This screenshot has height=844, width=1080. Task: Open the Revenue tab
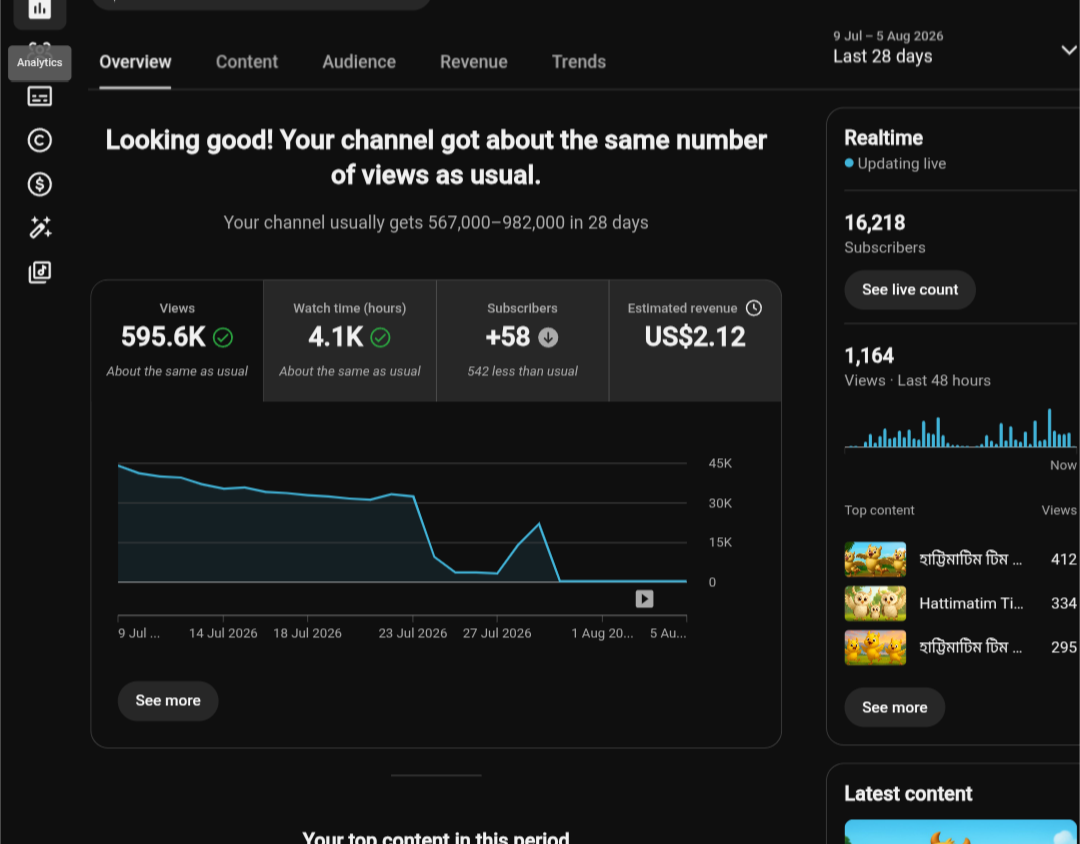coord(474,62)
